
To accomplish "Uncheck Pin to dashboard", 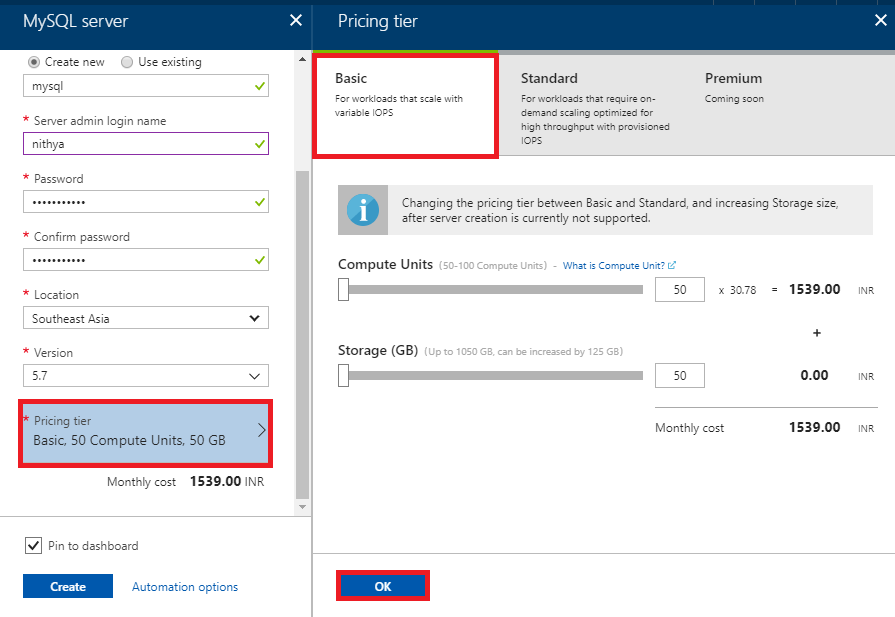I will (x=33, y=545).
